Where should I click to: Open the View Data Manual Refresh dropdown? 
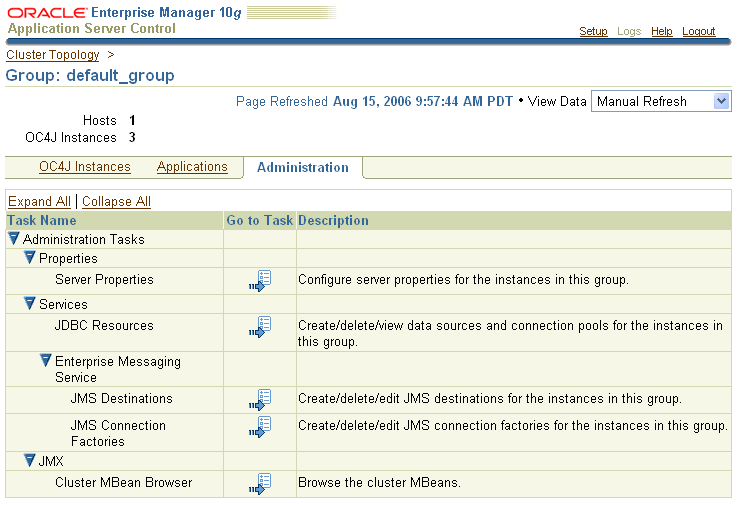pos(661,101)
